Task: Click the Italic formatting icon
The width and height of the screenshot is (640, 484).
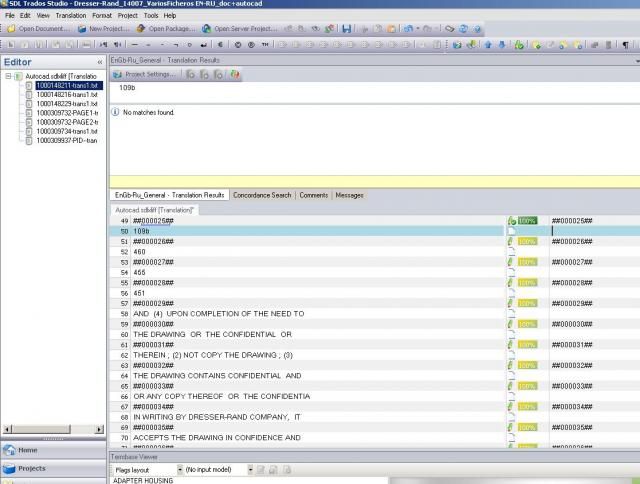Action: 25,45
